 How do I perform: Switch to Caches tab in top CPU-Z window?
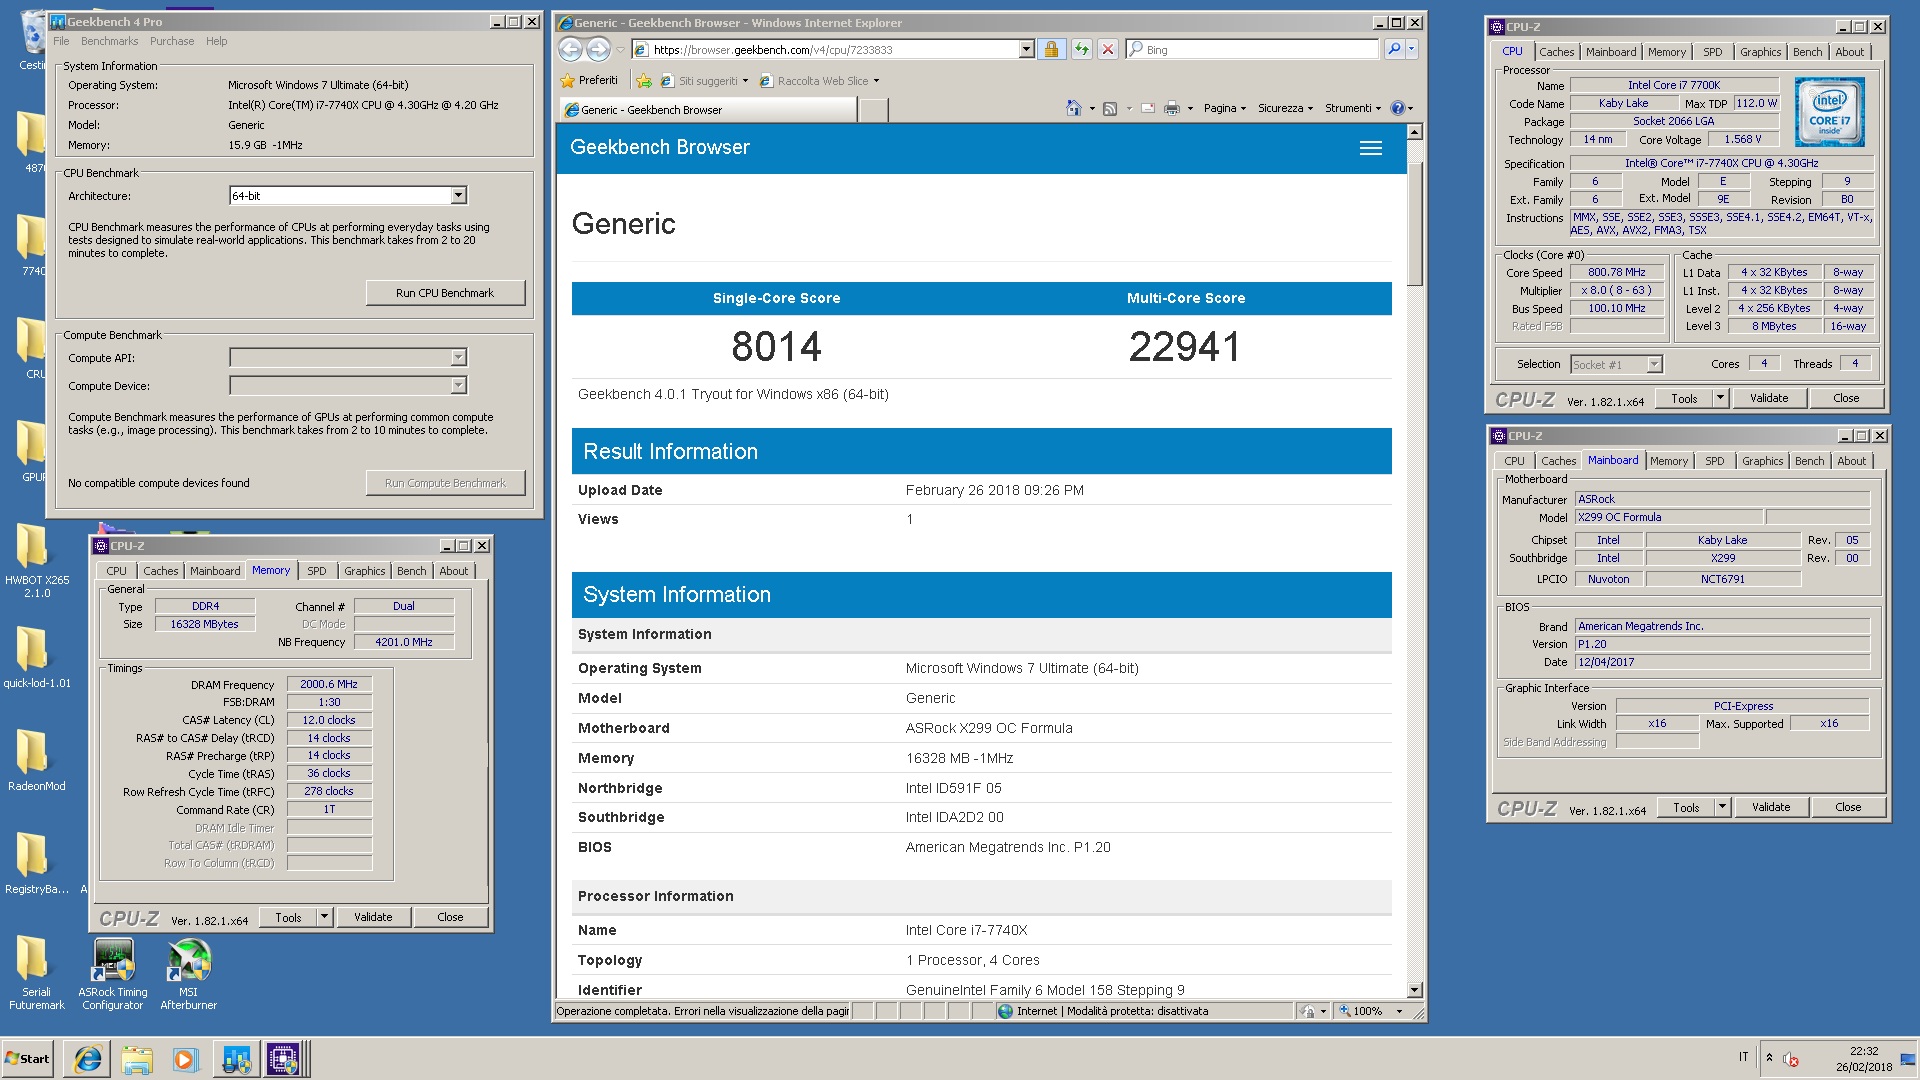[x=1556, y=52]
